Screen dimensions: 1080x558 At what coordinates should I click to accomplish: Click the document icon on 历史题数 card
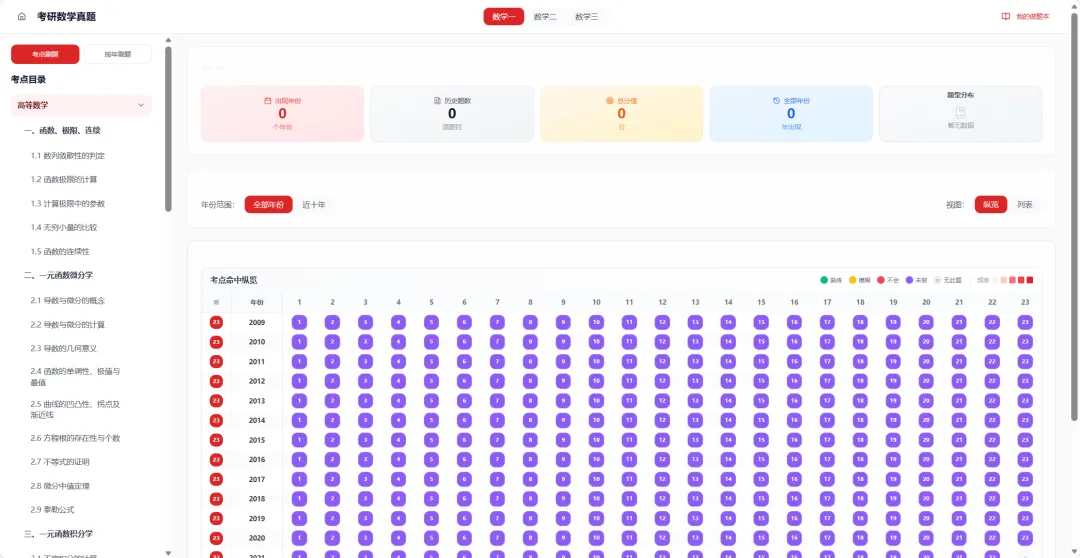[x=437, y=101]
